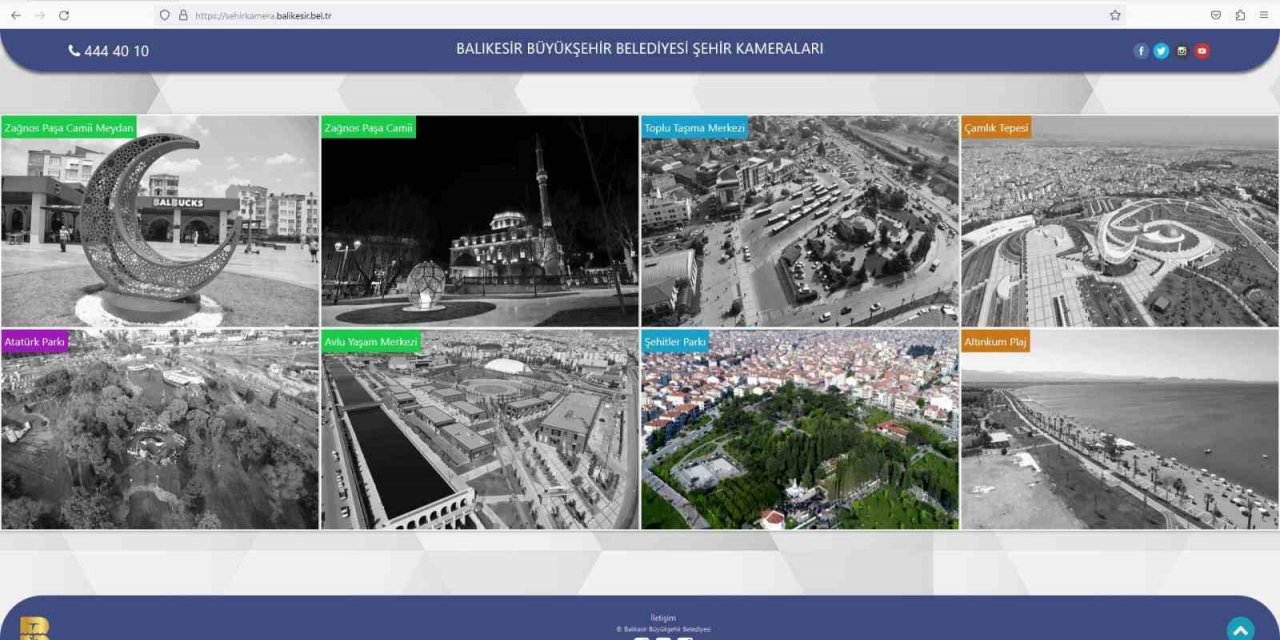
Task: View the Şehitler Parkı camera
Action: point(799,430)
